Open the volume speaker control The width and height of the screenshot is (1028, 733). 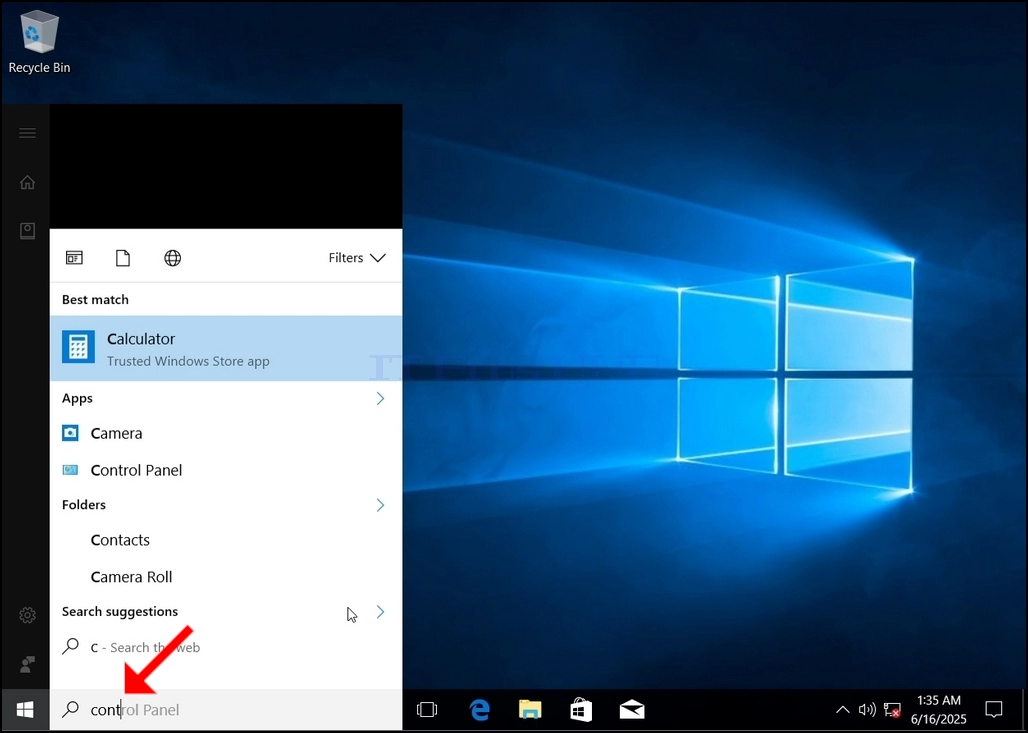(x=867, y=709)
